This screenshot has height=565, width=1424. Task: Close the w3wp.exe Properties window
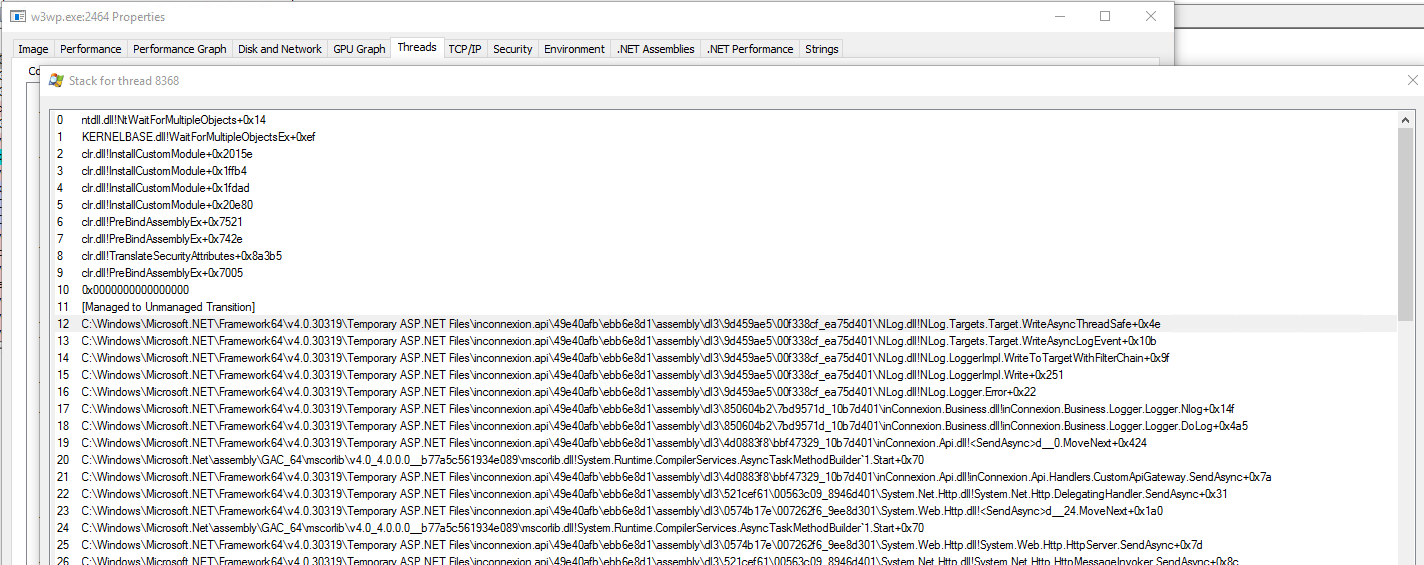[x=1151, y=16]
